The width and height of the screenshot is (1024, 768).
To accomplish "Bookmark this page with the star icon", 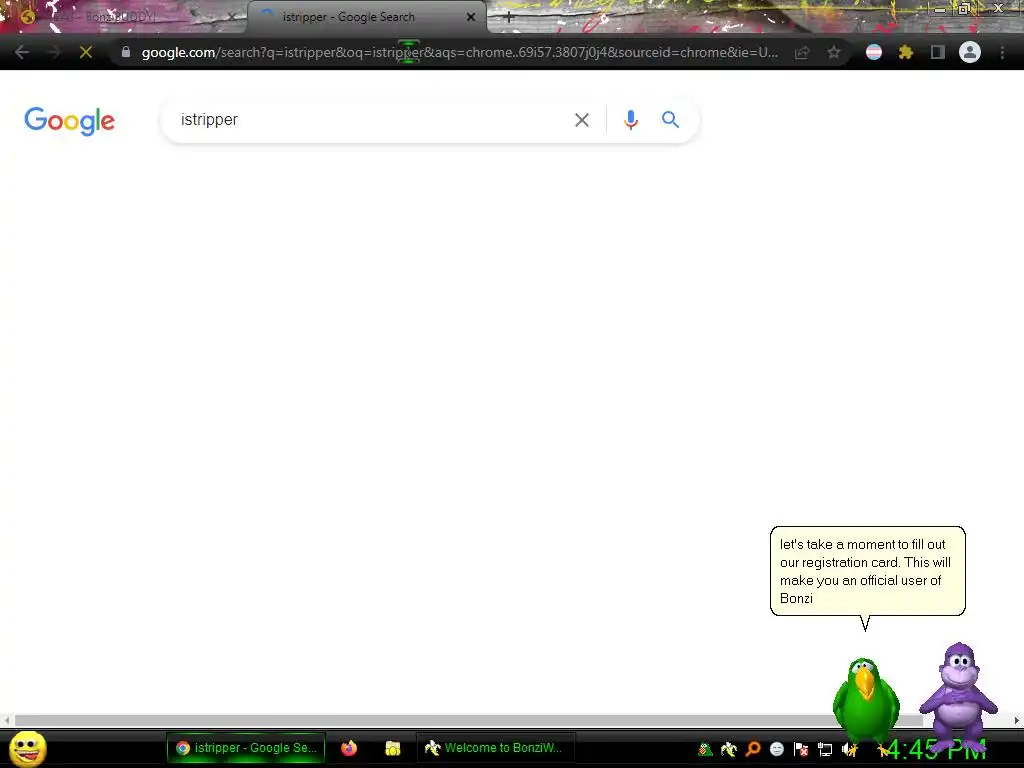I will click(x=834, y=52).
